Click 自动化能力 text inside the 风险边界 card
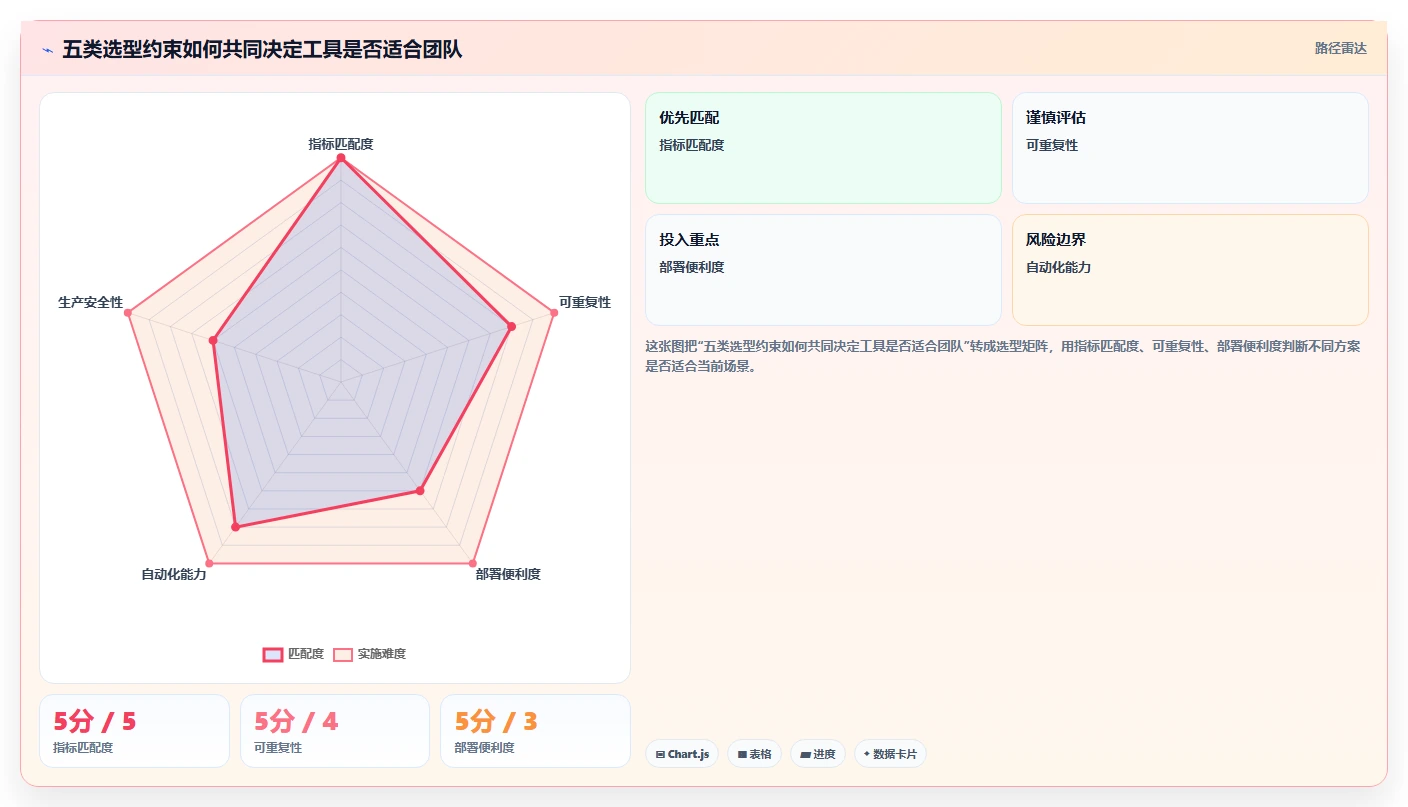1408x807 pixels. pos(1058,267)
